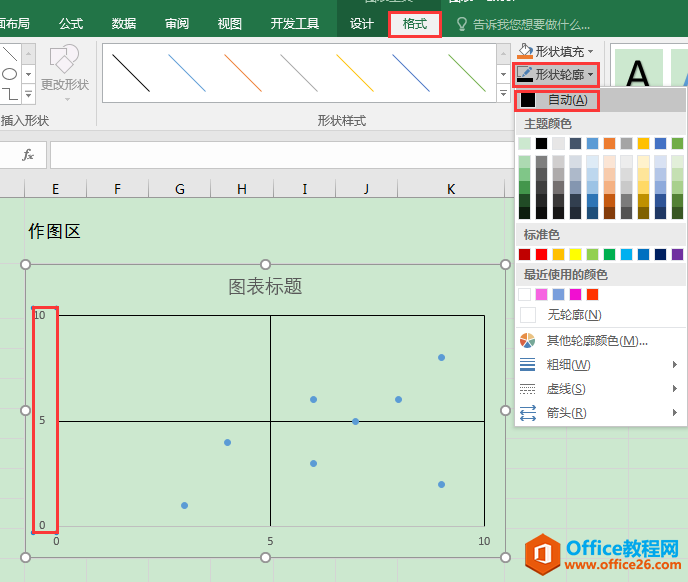Select column J header

point(366,189)
